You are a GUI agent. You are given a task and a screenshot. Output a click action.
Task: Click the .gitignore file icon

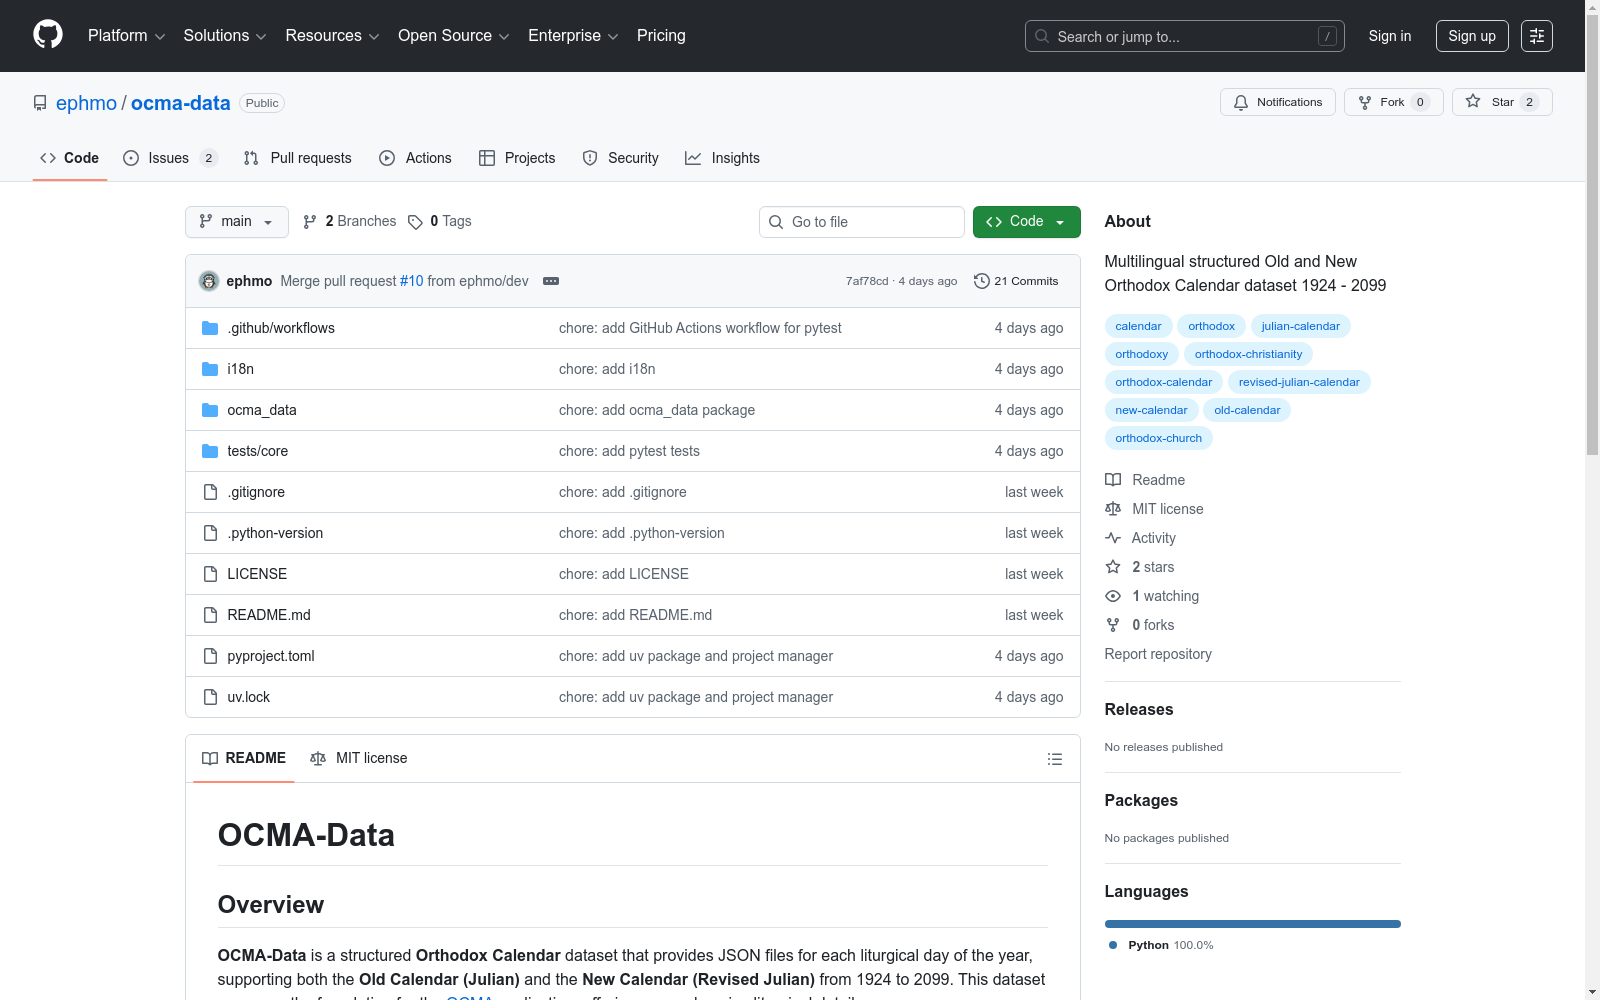point(210,492)
